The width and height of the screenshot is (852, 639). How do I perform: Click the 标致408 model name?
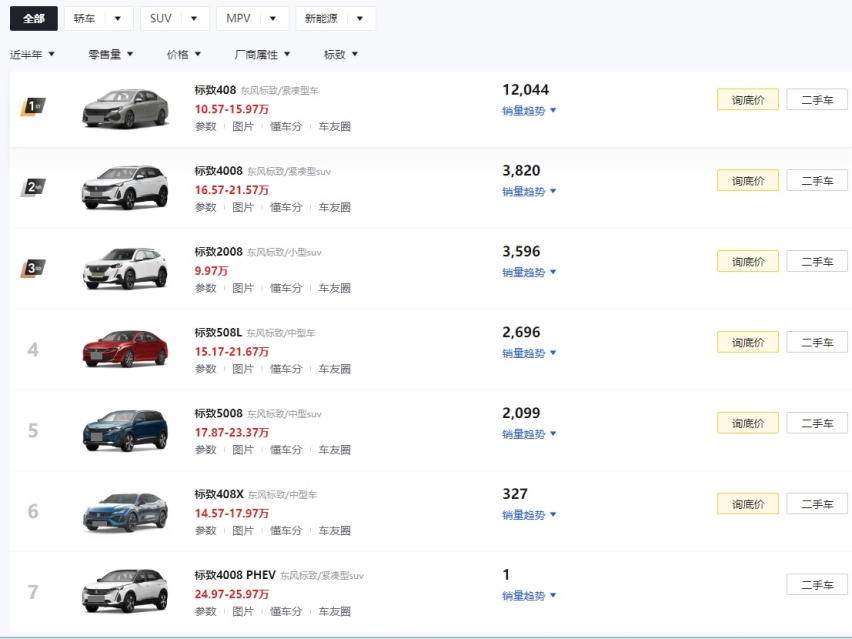tap(215, 90)
